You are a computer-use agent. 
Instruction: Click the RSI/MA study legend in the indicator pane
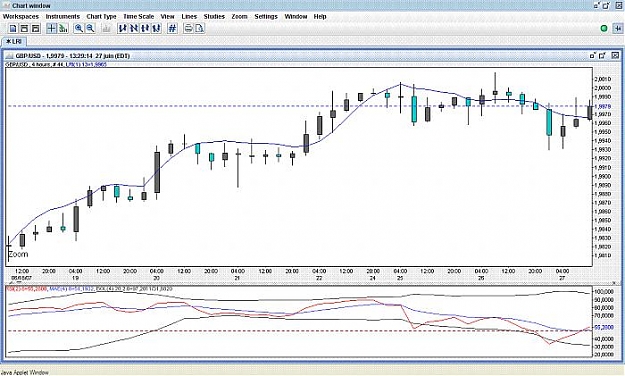(89, 288)
